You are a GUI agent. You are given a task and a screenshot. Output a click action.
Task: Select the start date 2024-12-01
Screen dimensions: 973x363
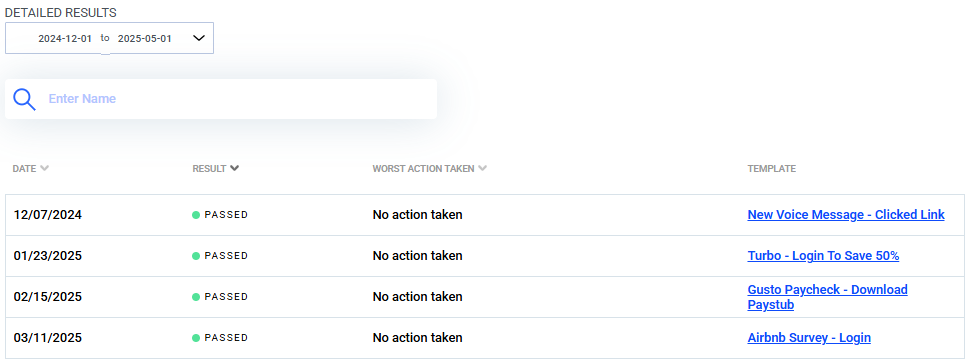(65, 38)
